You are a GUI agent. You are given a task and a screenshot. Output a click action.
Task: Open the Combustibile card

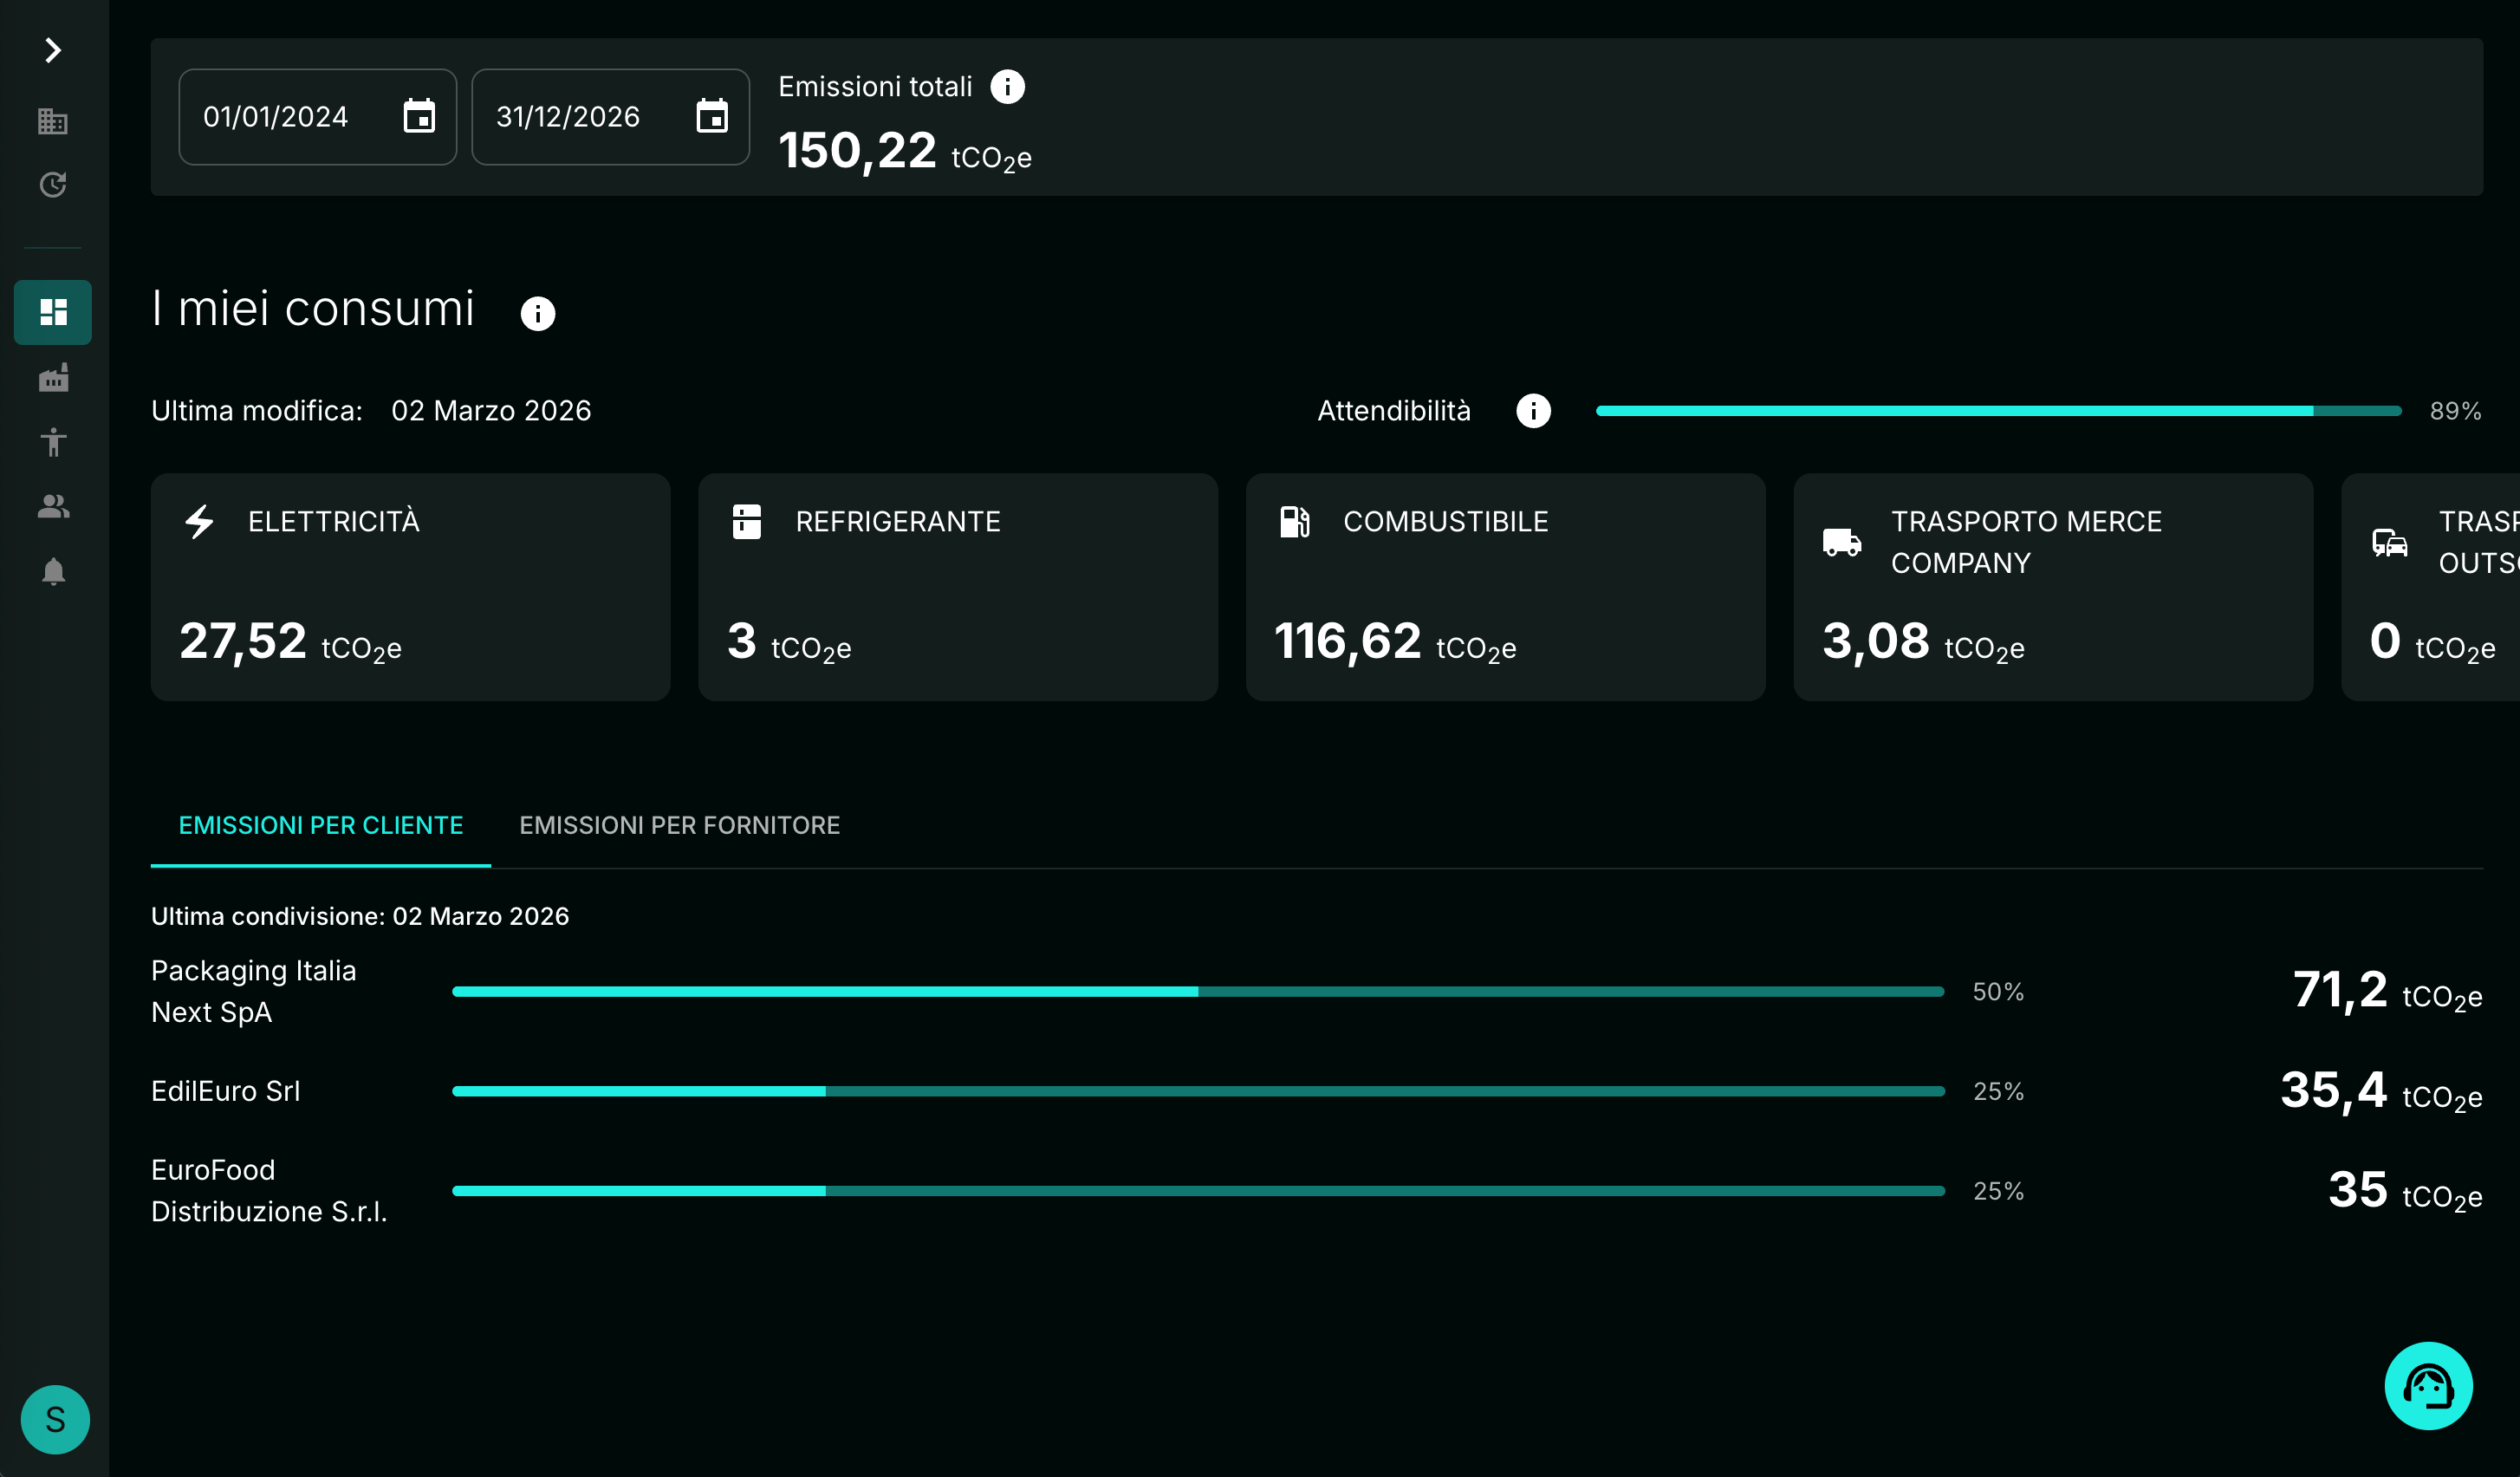tap(1505, 587)
